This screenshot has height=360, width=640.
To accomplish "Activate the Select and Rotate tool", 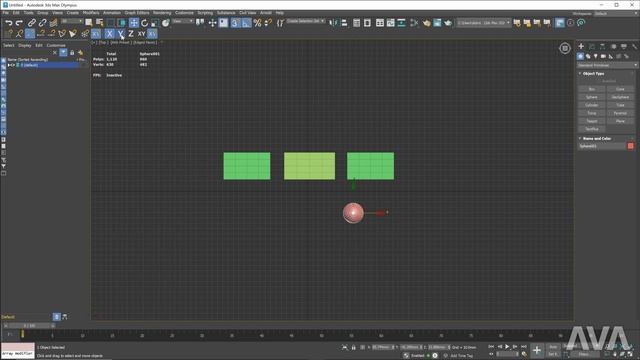I will (x=144, y=23).
